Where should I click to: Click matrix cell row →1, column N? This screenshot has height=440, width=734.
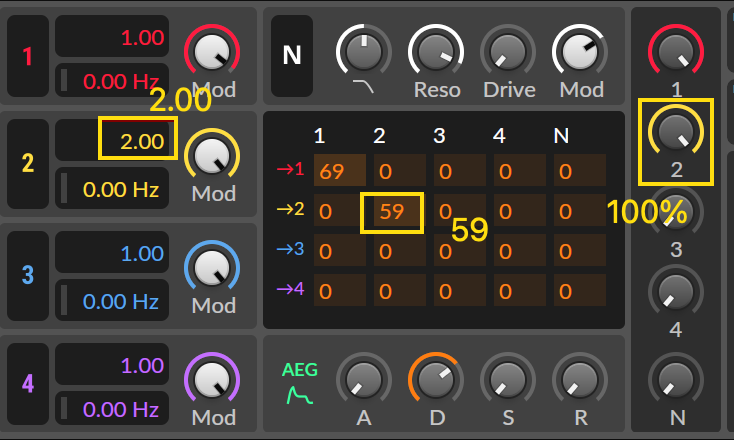(580, 170)
